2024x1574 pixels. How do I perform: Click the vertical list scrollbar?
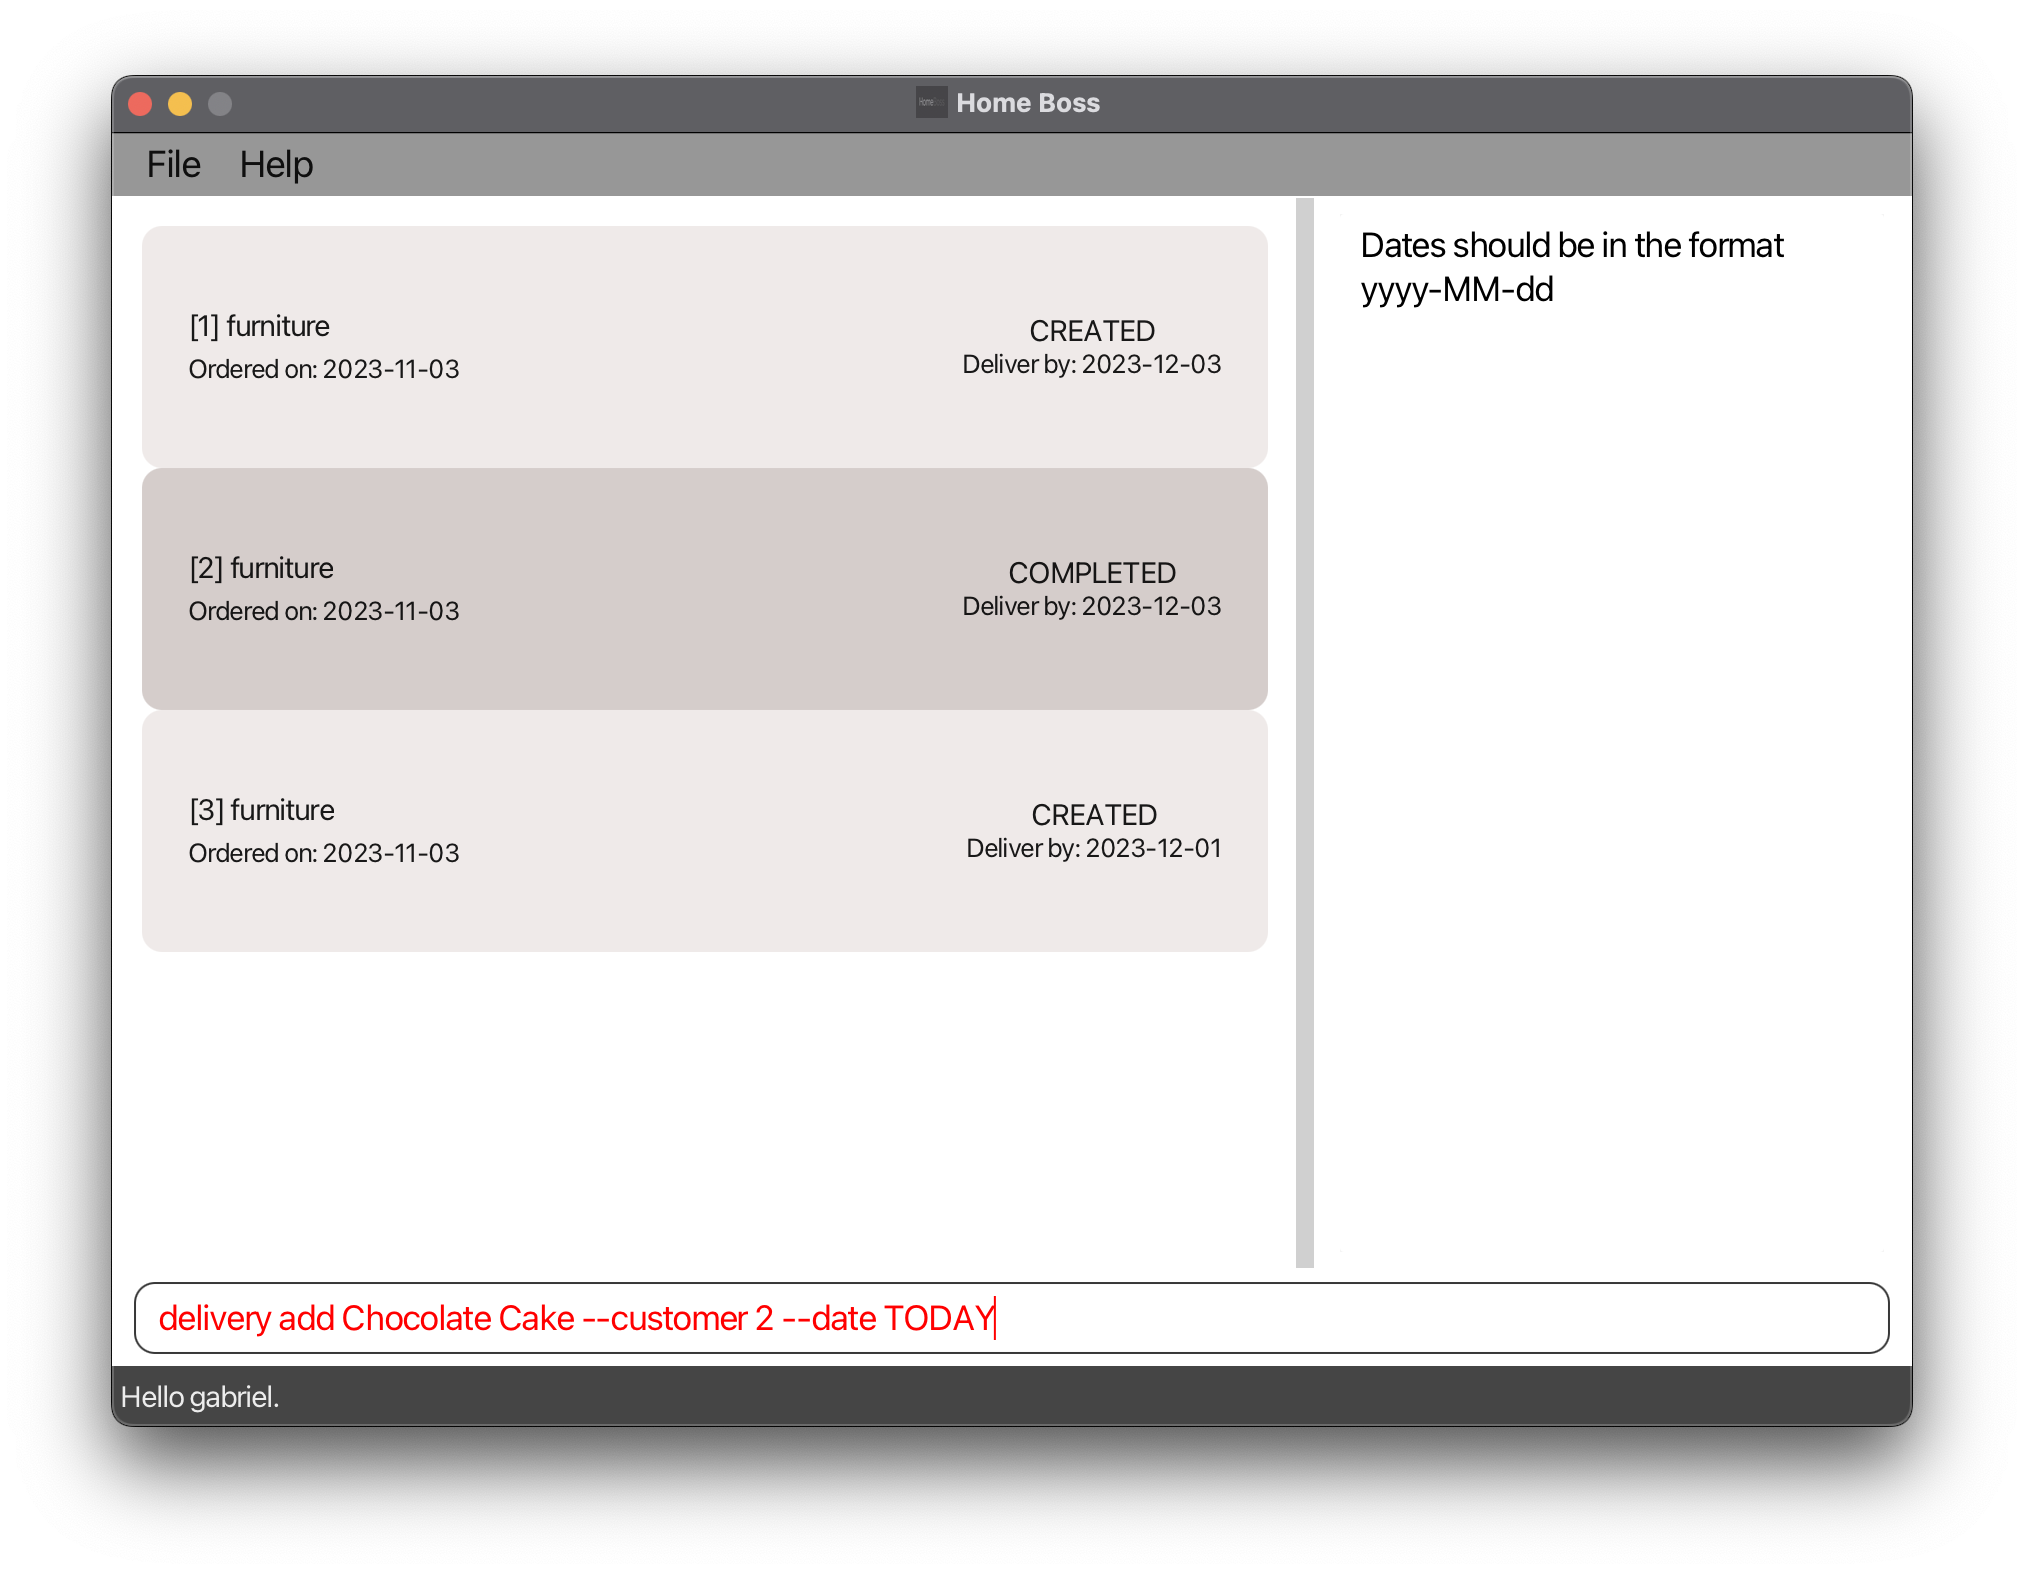[x=1304, y=732]
